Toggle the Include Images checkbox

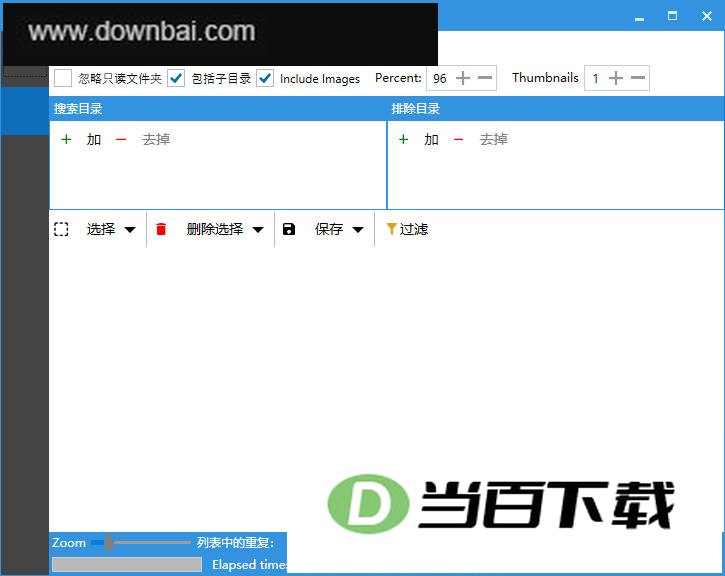pyautogui.click(x=265, y=78)
